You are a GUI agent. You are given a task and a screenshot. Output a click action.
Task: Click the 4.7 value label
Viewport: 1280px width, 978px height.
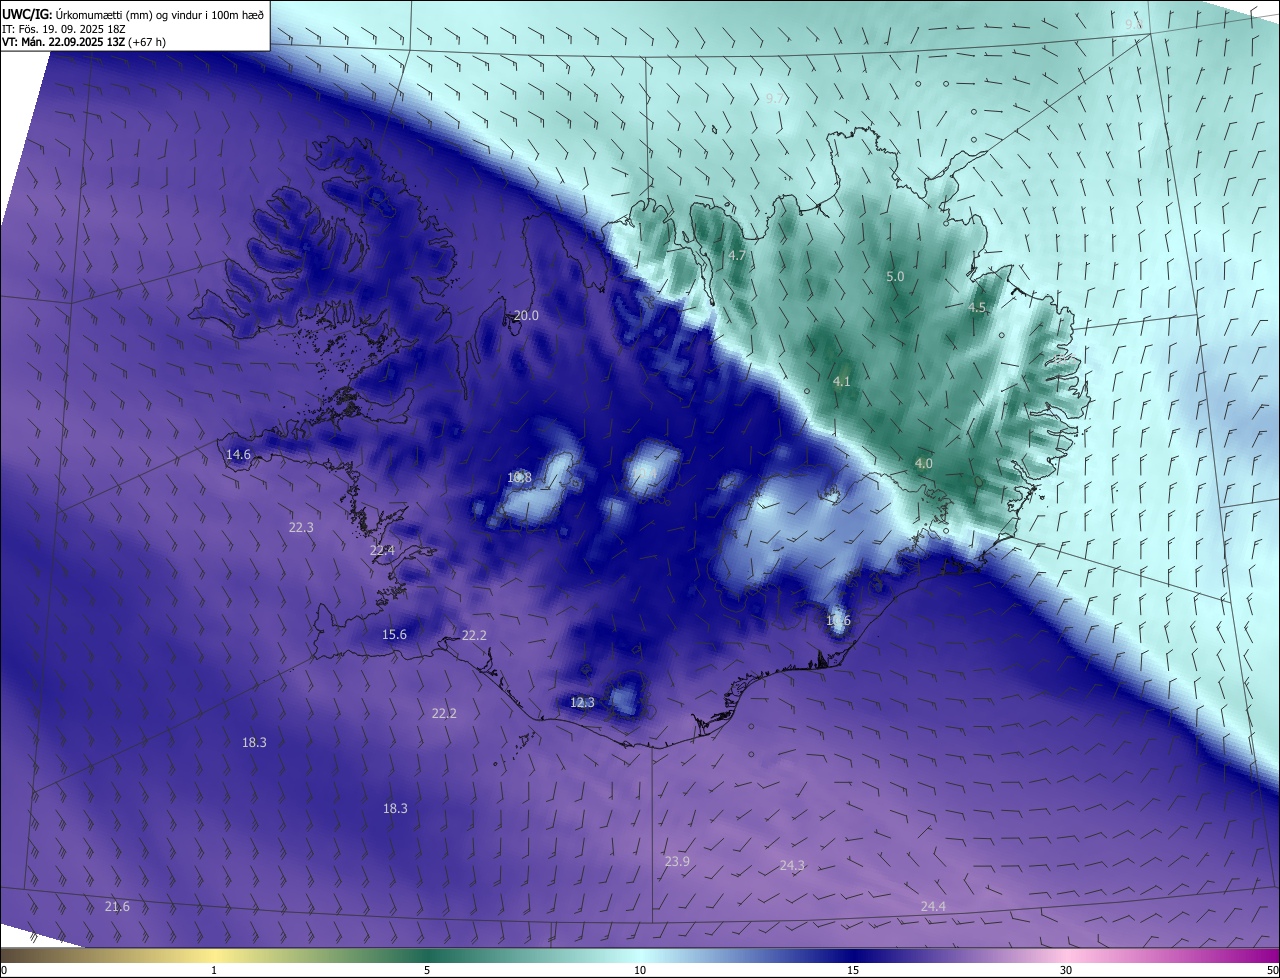pos(737,255)
